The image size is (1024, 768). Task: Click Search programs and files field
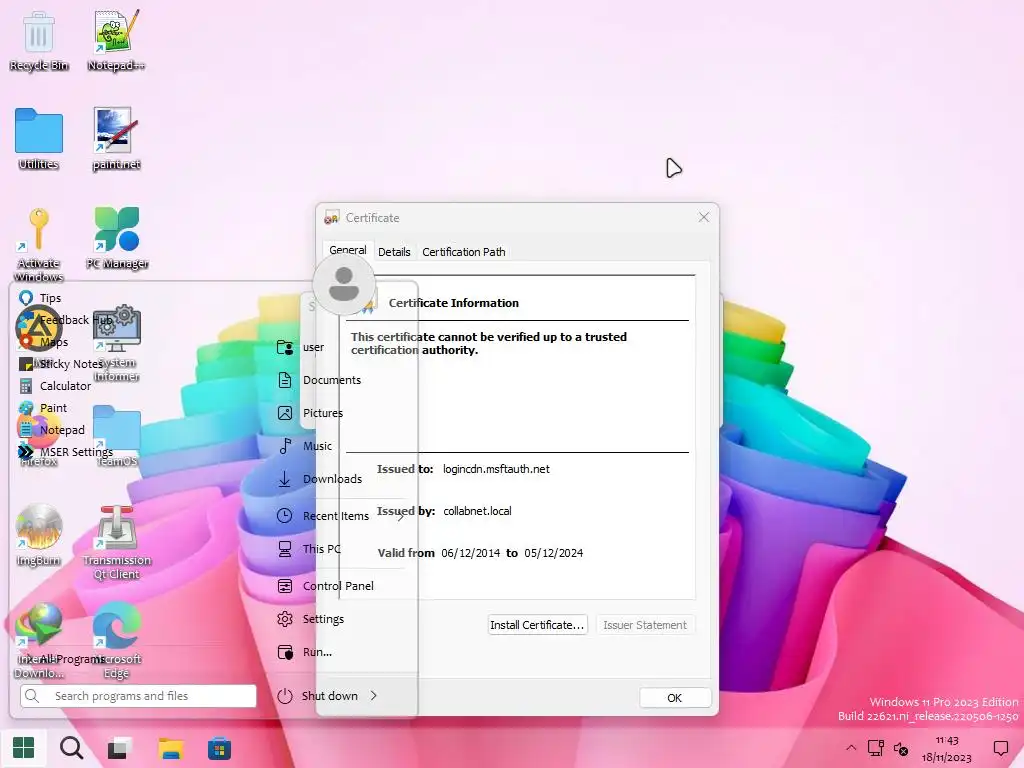click(x=138, y=696)
